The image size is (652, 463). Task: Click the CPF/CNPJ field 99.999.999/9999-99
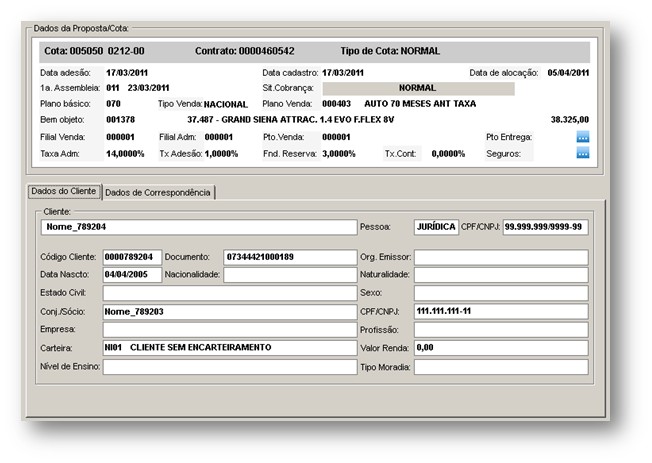(x=546, y=227)
